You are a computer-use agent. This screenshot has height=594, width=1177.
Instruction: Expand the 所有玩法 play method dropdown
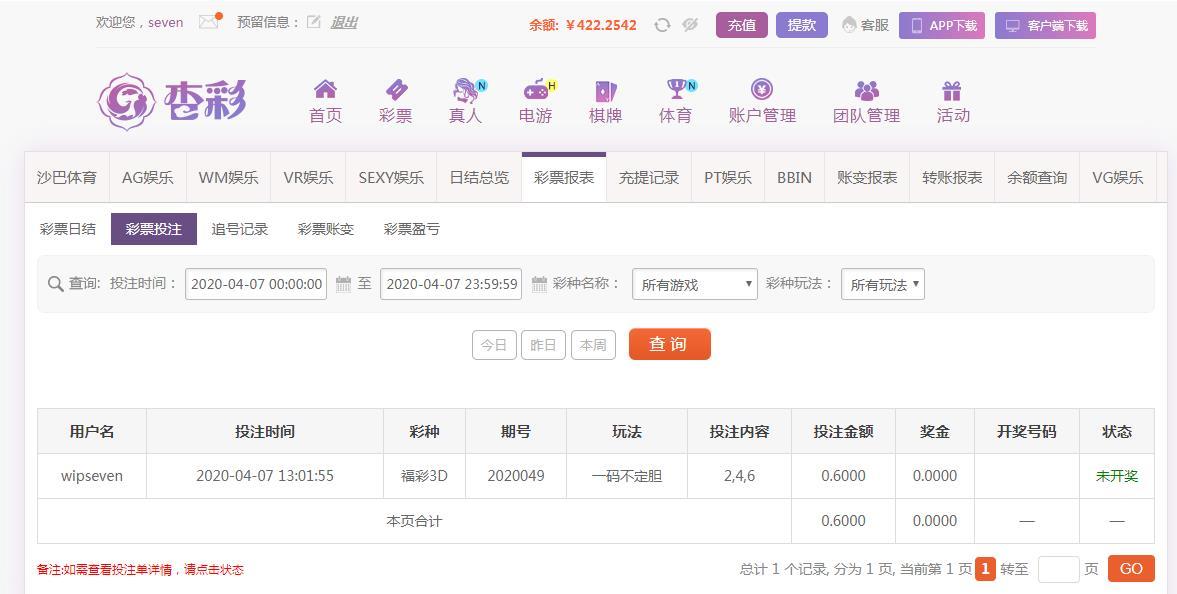882,284
